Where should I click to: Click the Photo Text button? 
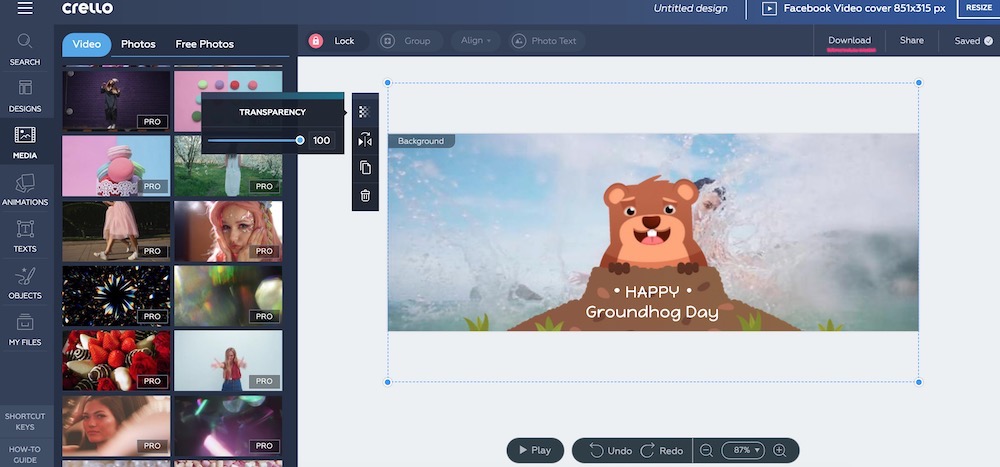[547, 41]
